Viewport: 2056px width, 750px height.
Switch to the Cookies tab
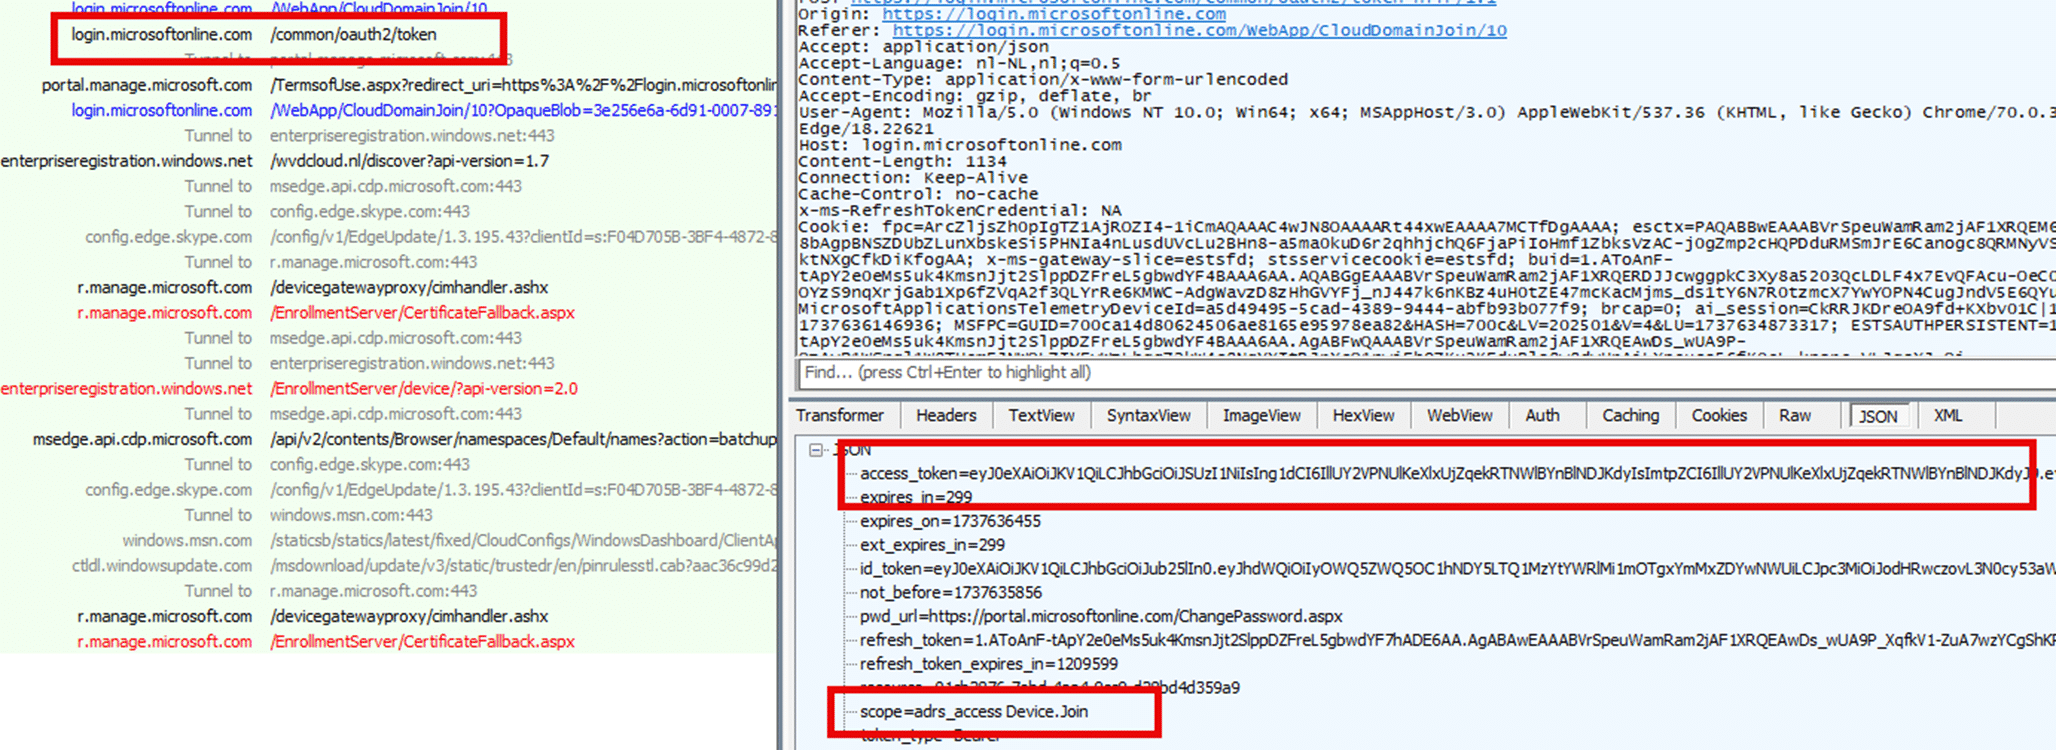1719,416
